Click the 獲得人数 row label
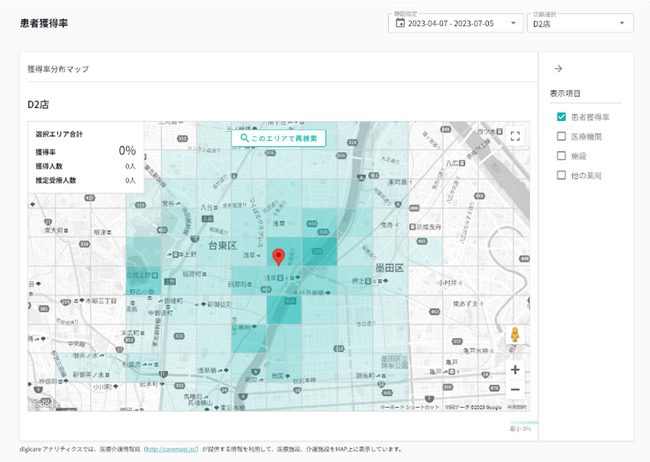 pyautogui.click(x=49, y=166)
